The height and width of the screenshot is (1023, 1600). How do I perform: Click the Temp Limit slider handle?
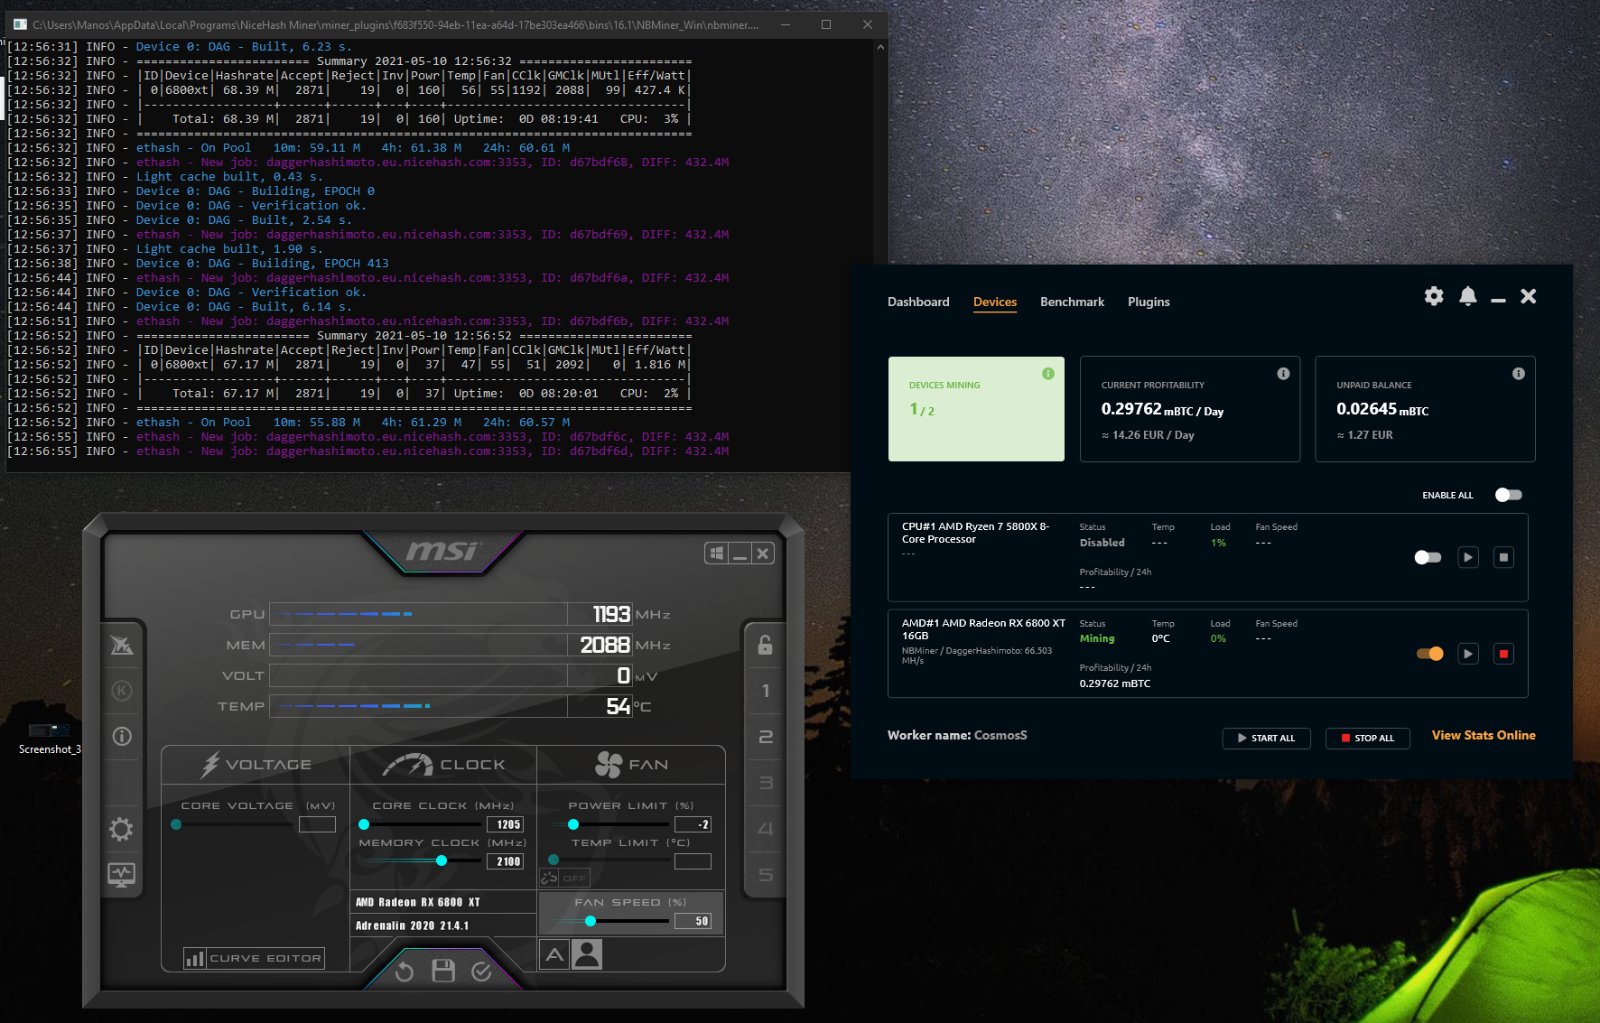pos(553,860)
